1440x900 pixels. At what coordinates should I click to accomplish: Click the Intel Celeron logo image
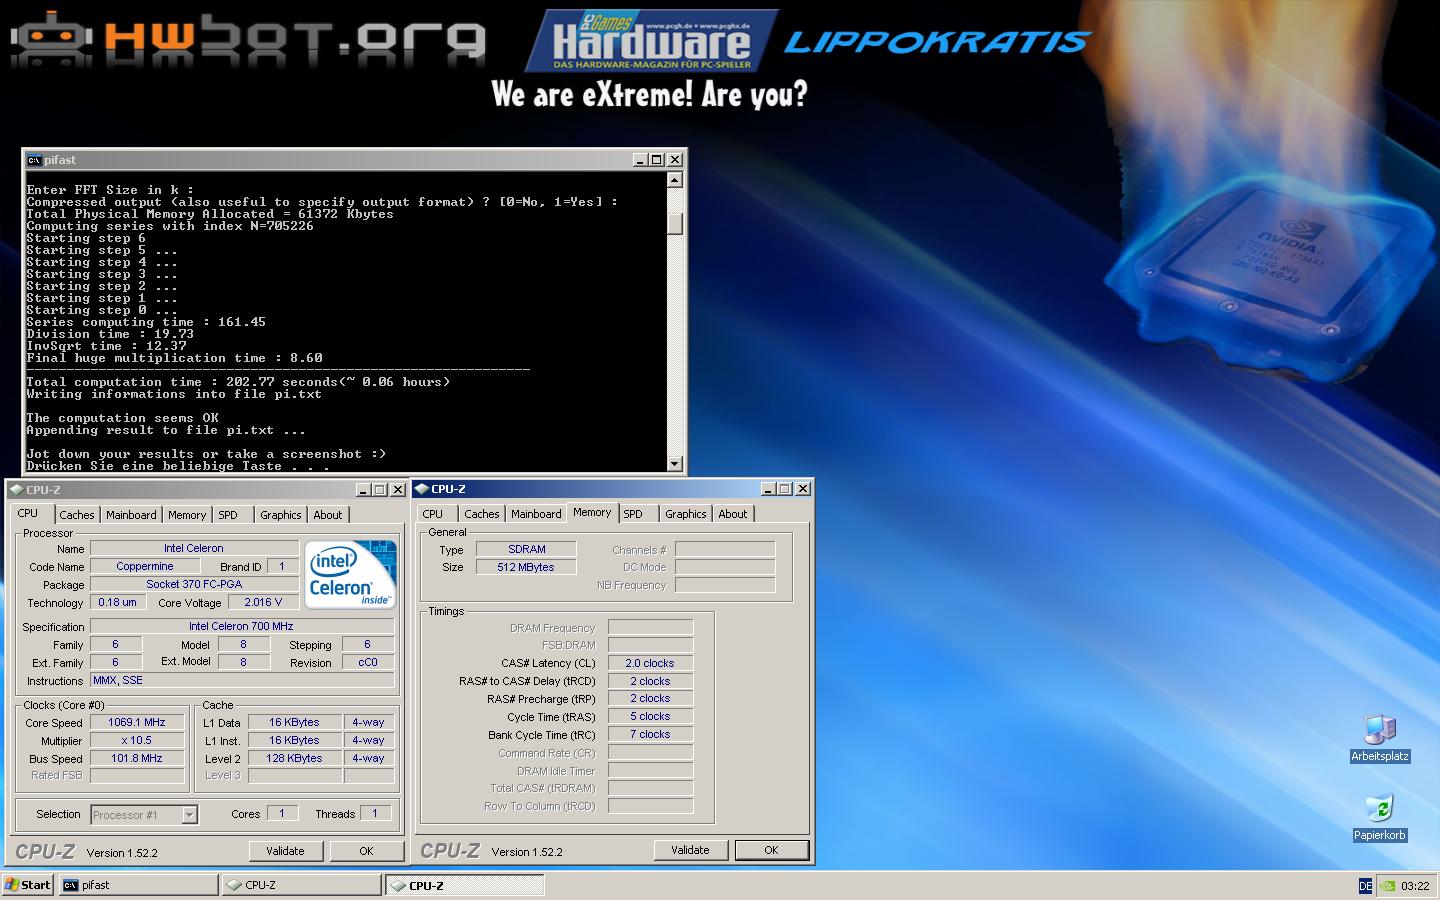350,574
